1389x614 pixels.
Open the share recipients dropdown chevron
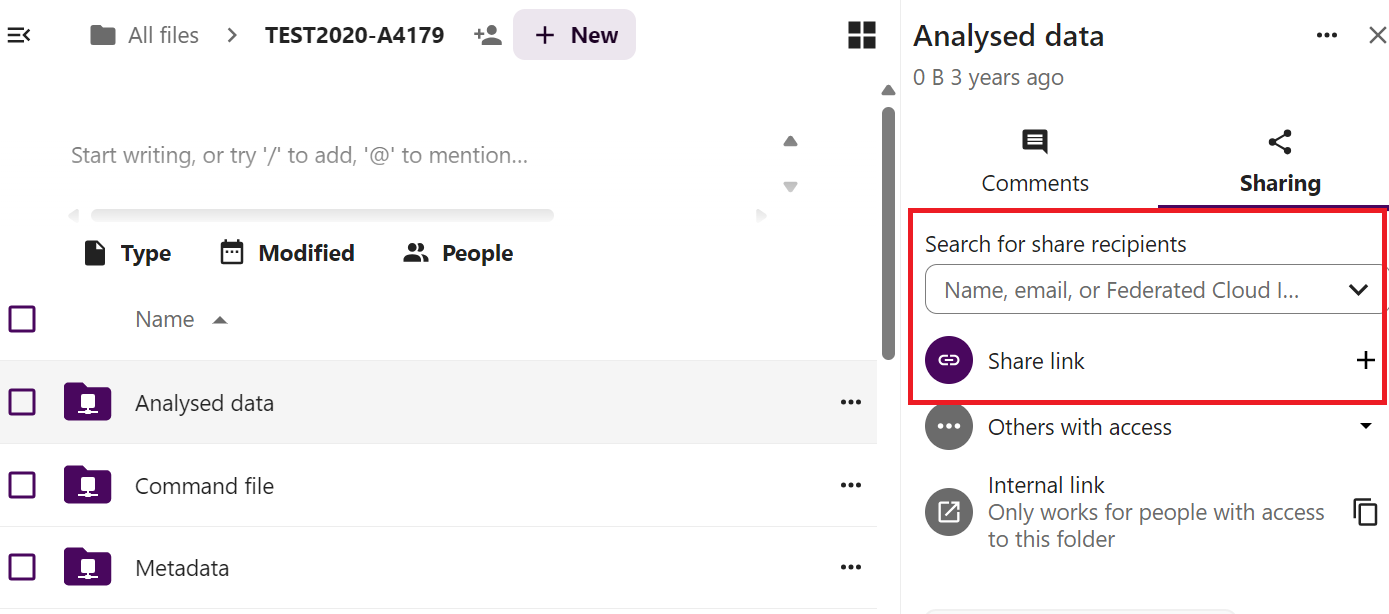[x=1358, y=289]
